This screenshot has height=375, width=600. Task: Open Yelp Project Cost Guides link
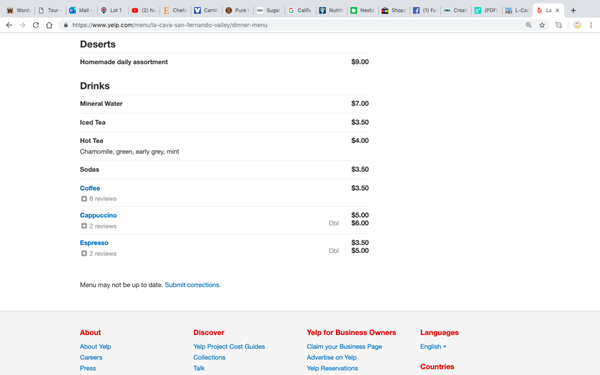229,347
